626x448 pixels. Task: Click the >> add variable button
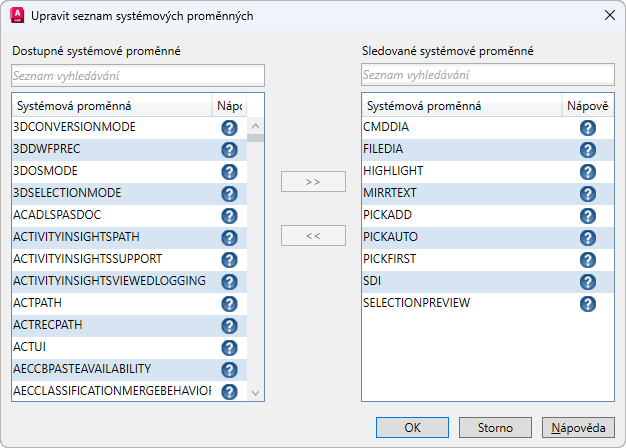coord(313,182)
